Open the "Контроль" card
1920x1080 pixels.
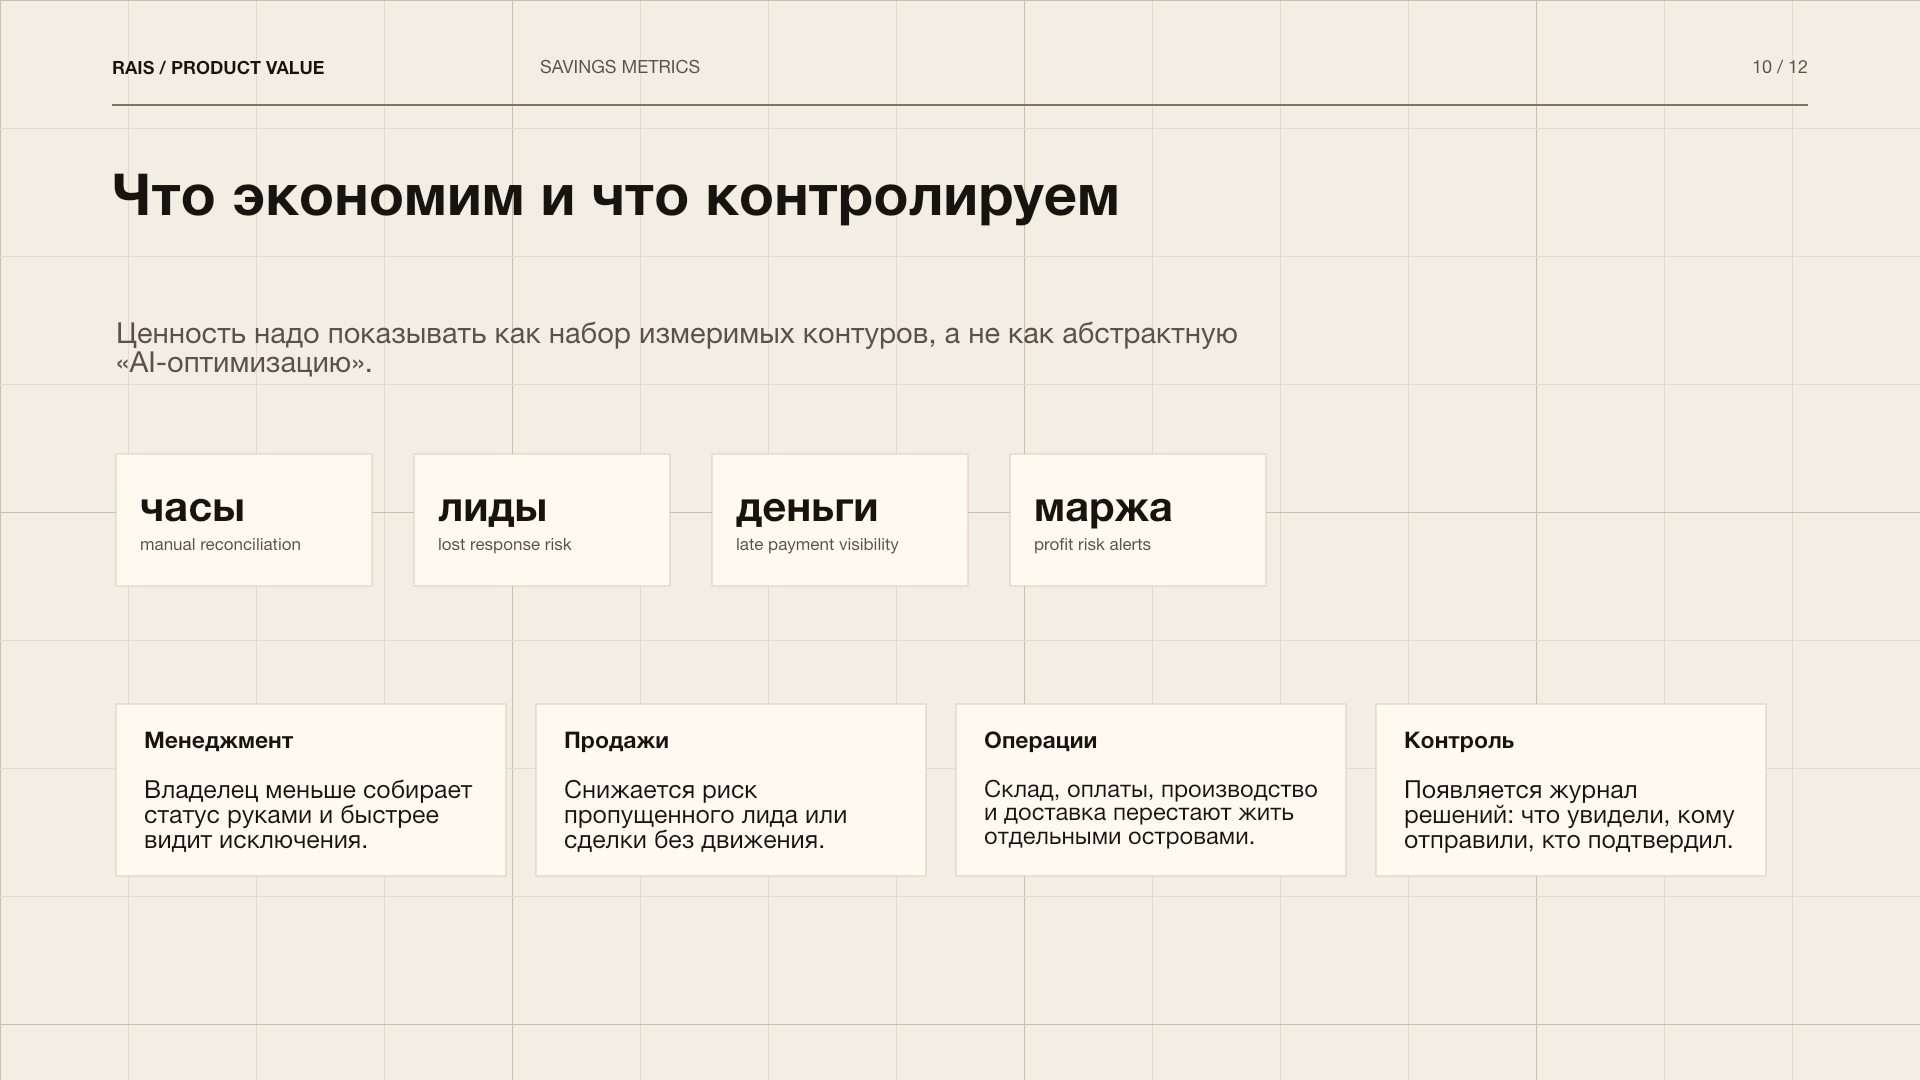click(1570, 790)
